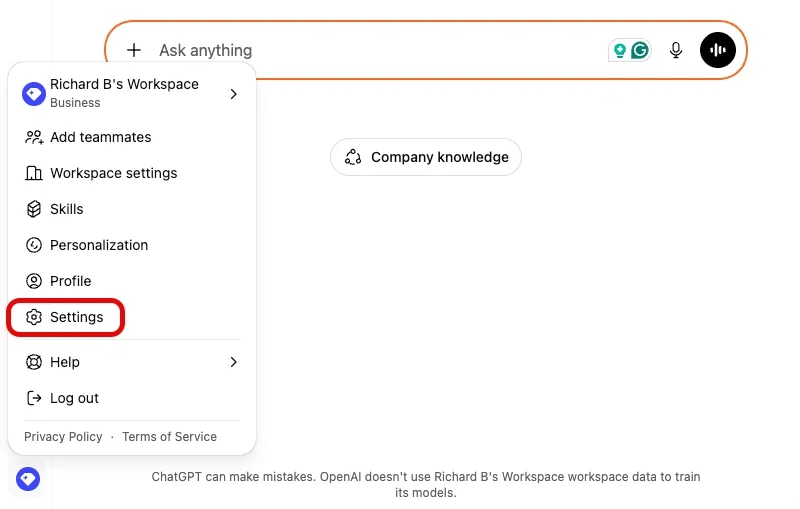Click the Workspace settings building icon
The image size is (800, 509).
(x=34, y=173)
